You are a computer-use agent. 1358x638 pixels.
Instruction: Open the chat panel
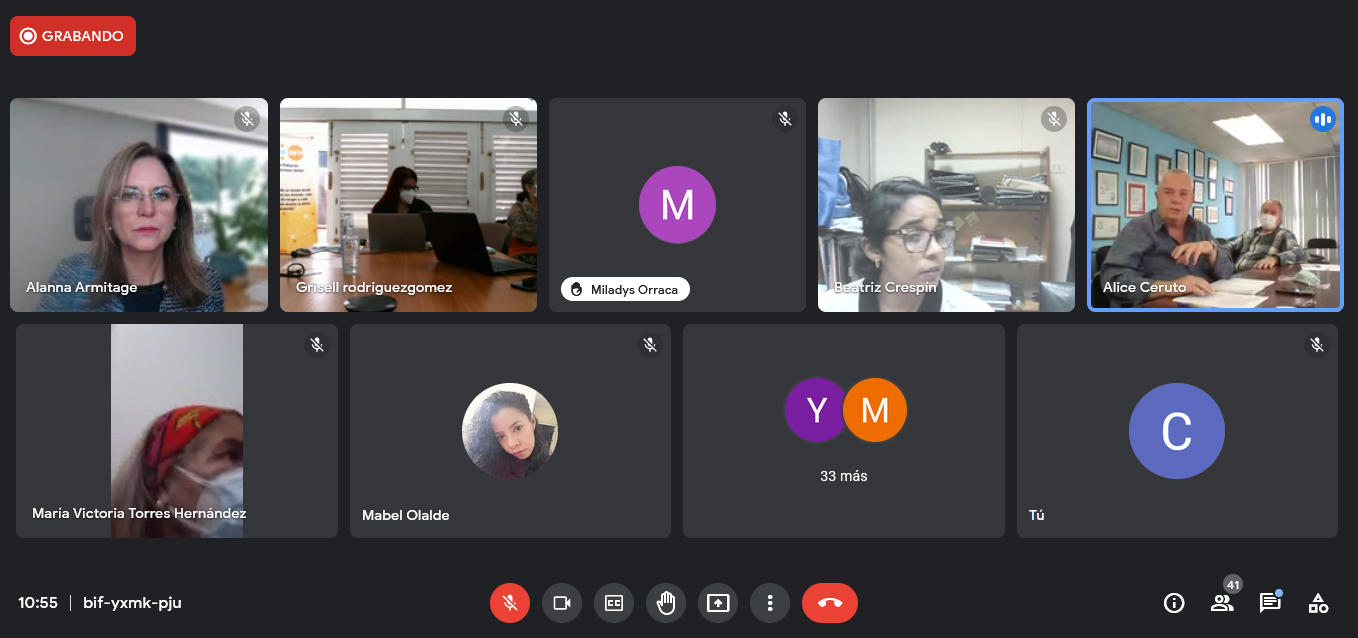point(1270,603)
